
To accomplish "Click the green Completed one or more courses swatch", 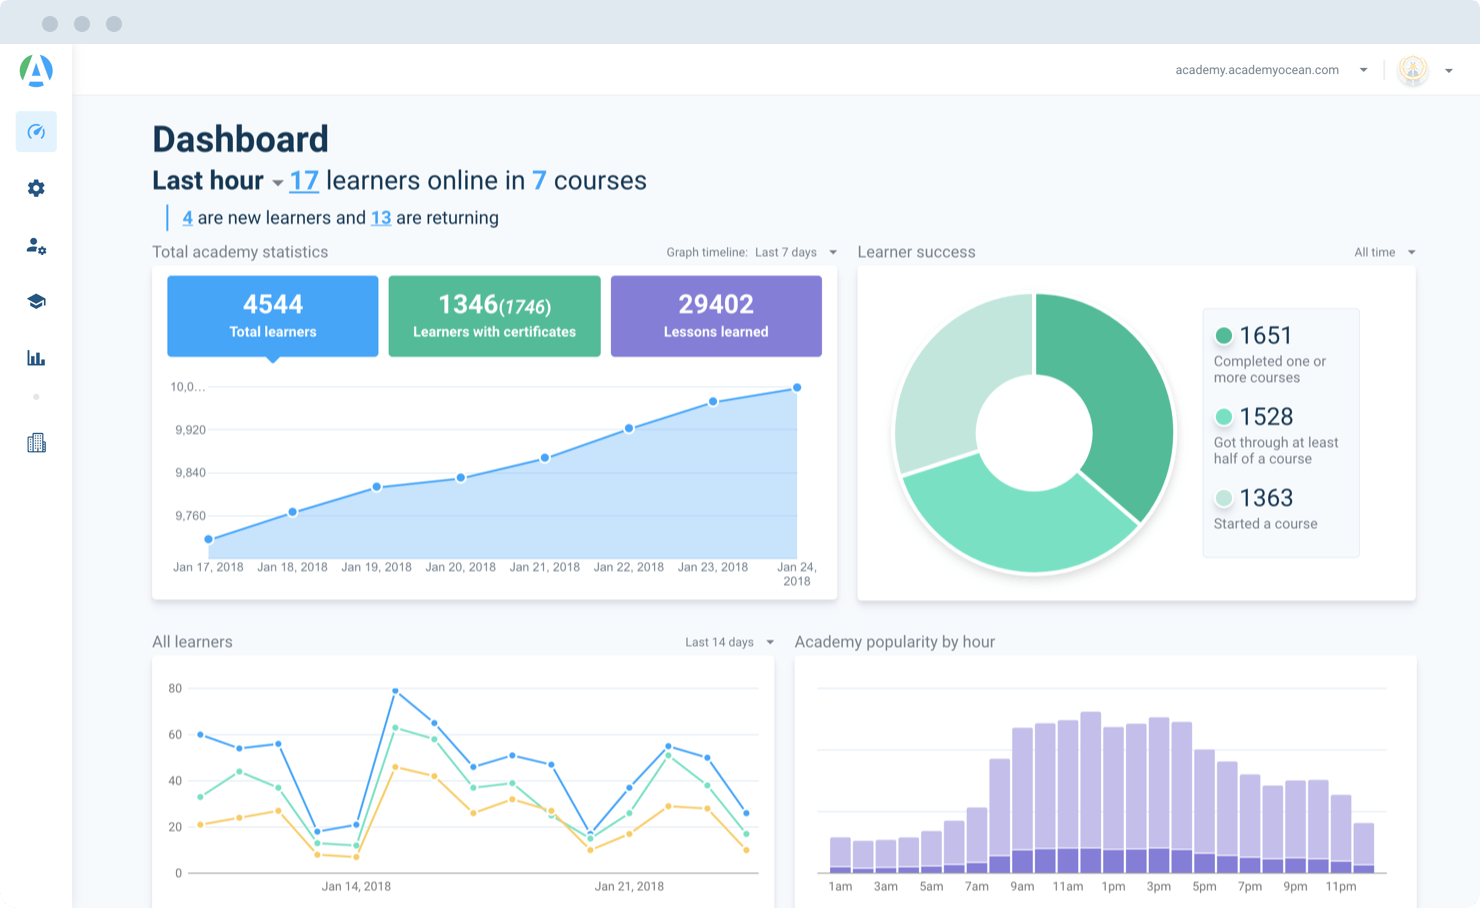I will (x=1223, y=336).
